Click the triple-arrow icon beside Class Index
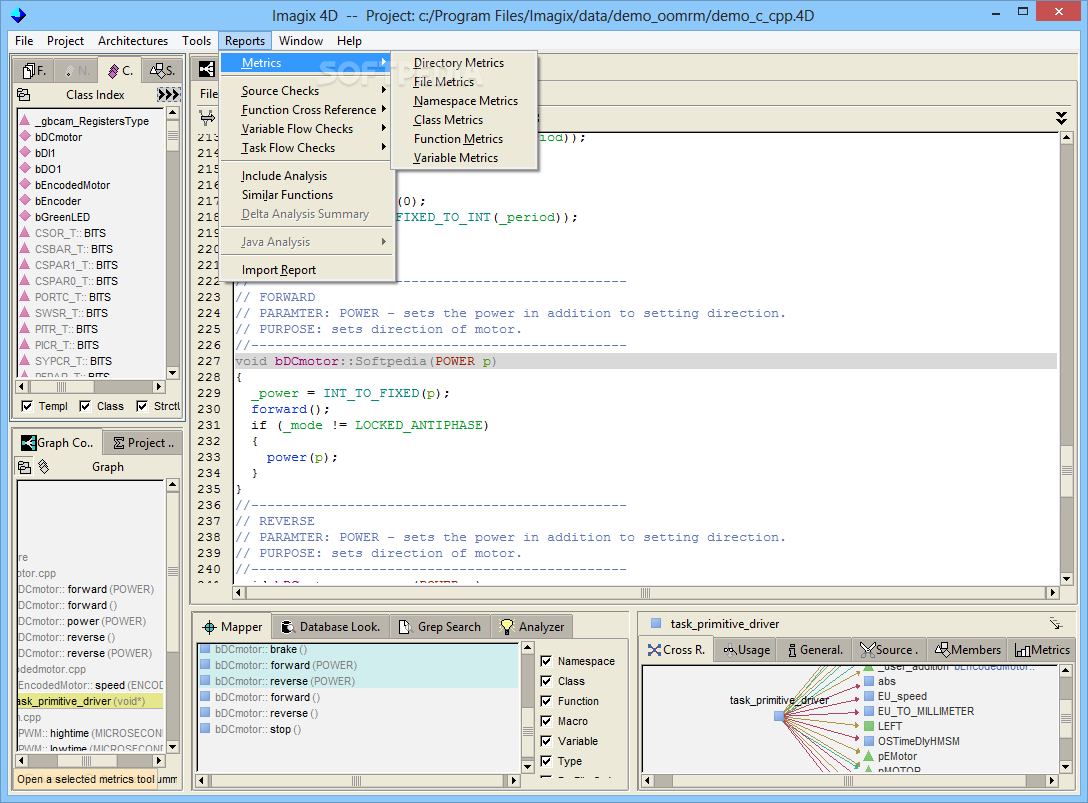Viewport: 1088px width, 803px height. (169, 94)
